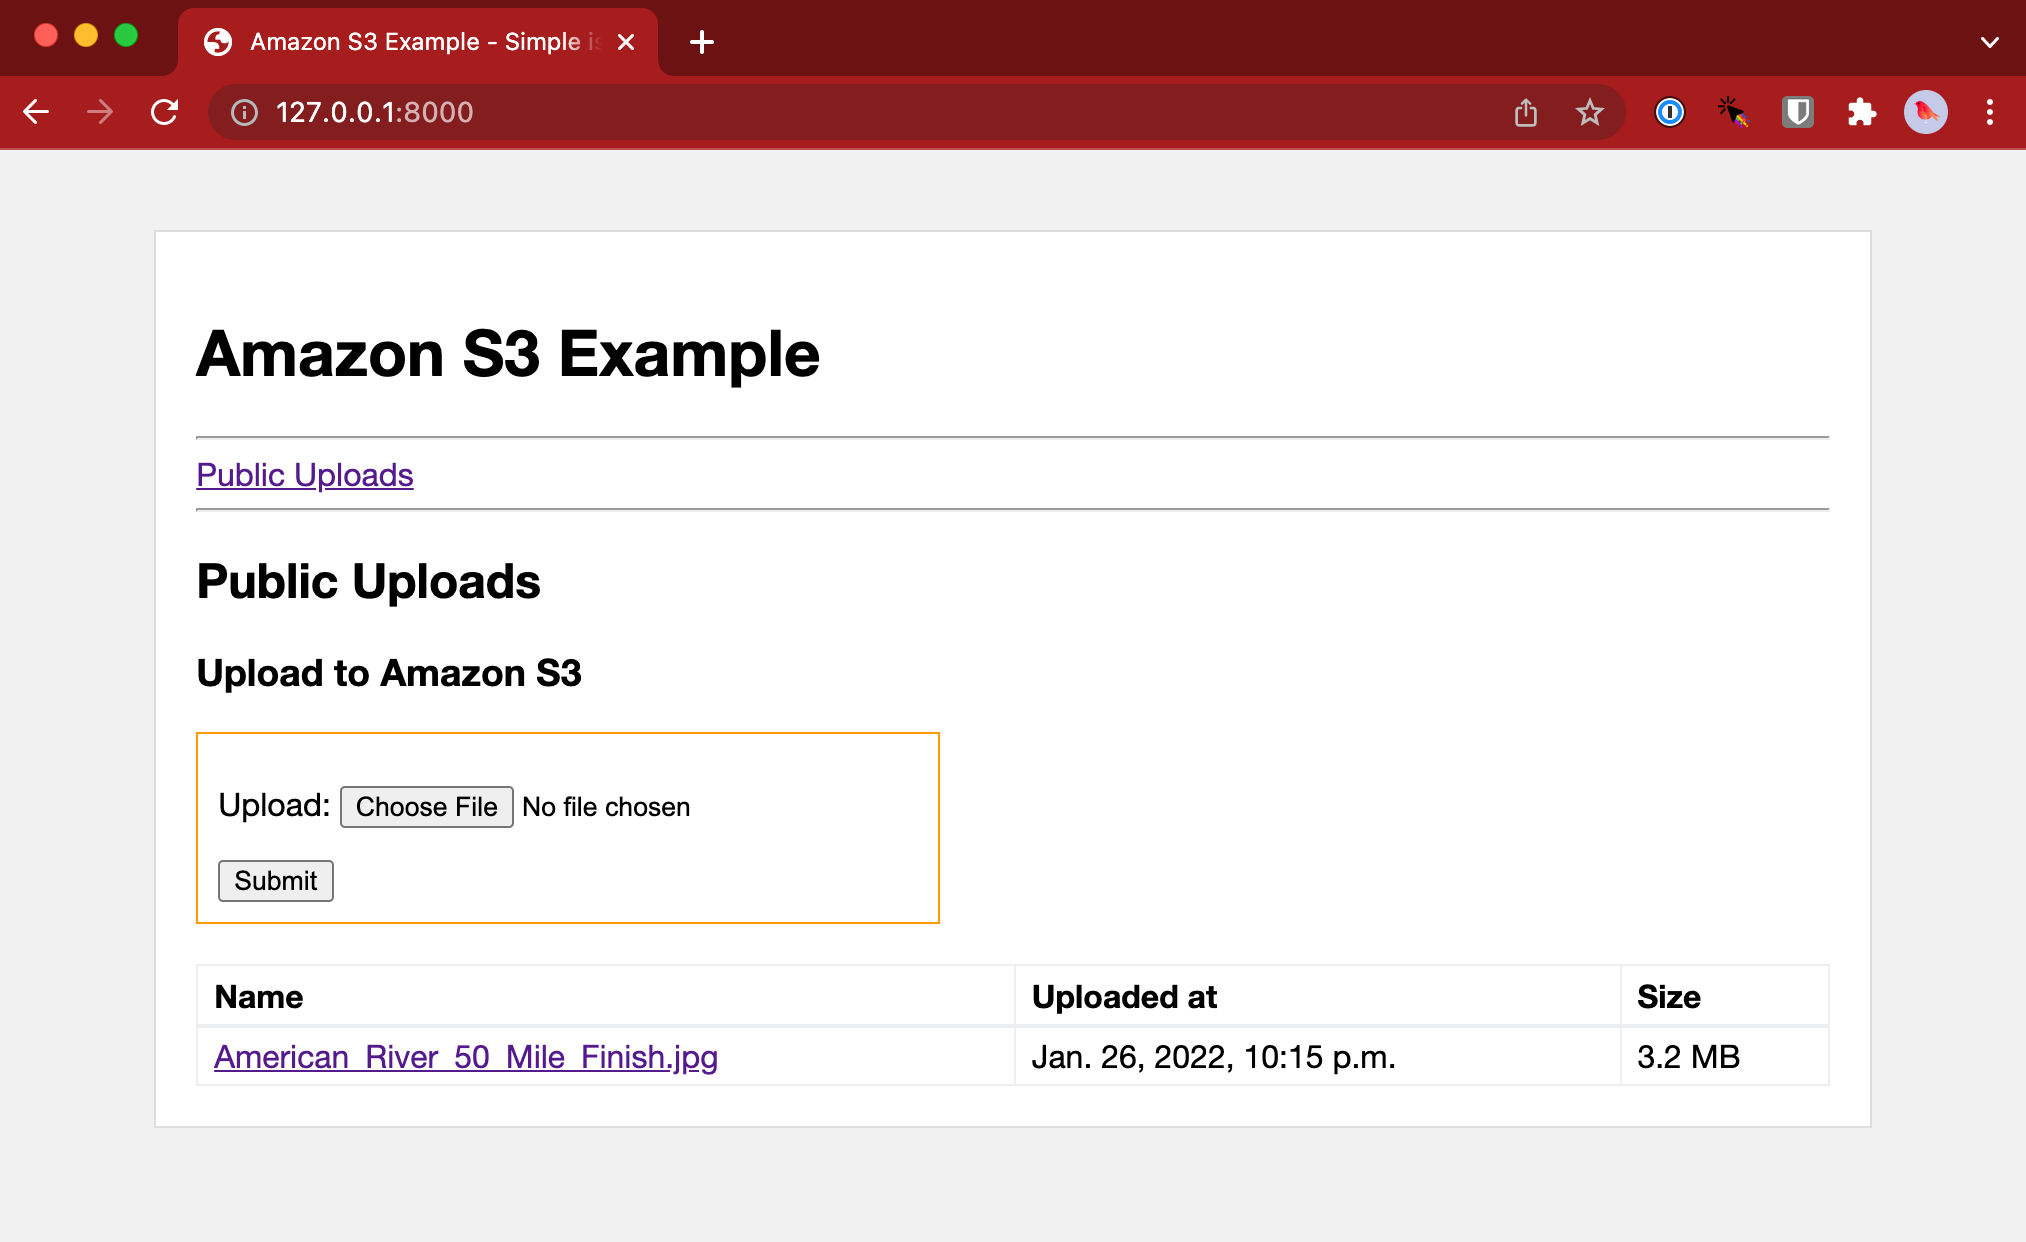Bookmark this page with the star
Image resolution: width=2026 pixels, height=1242 pixels.
coord(1589,112)
